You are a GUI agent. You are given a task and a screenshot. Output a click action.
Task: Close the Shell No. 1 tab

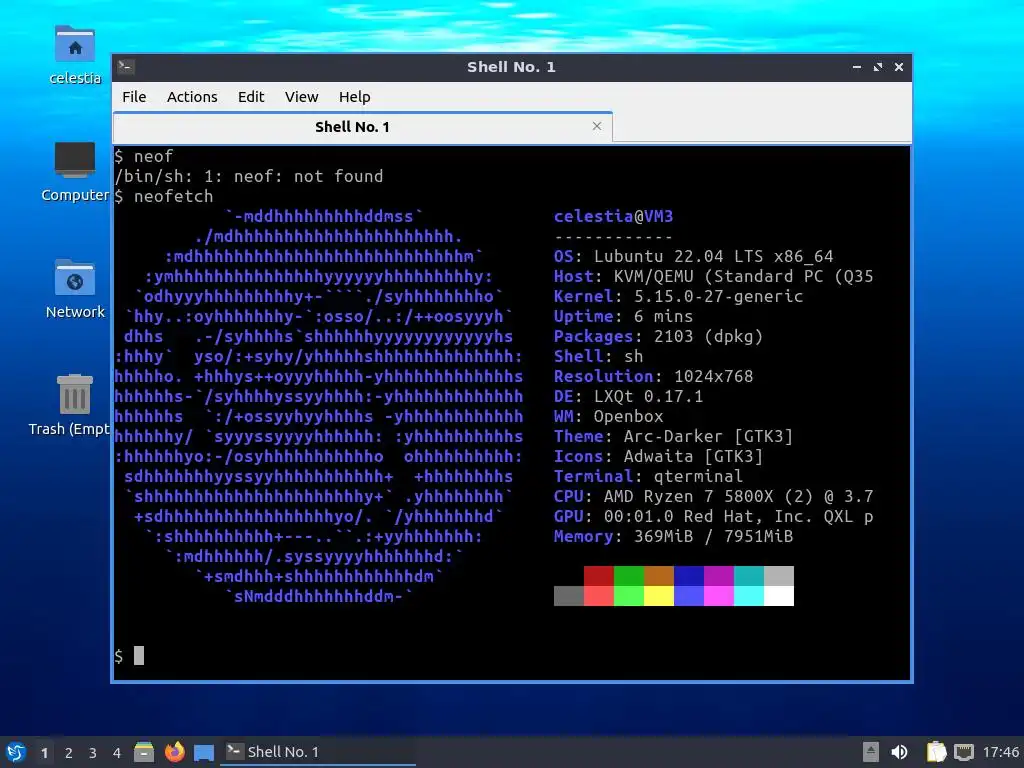(x=597, y=126)
